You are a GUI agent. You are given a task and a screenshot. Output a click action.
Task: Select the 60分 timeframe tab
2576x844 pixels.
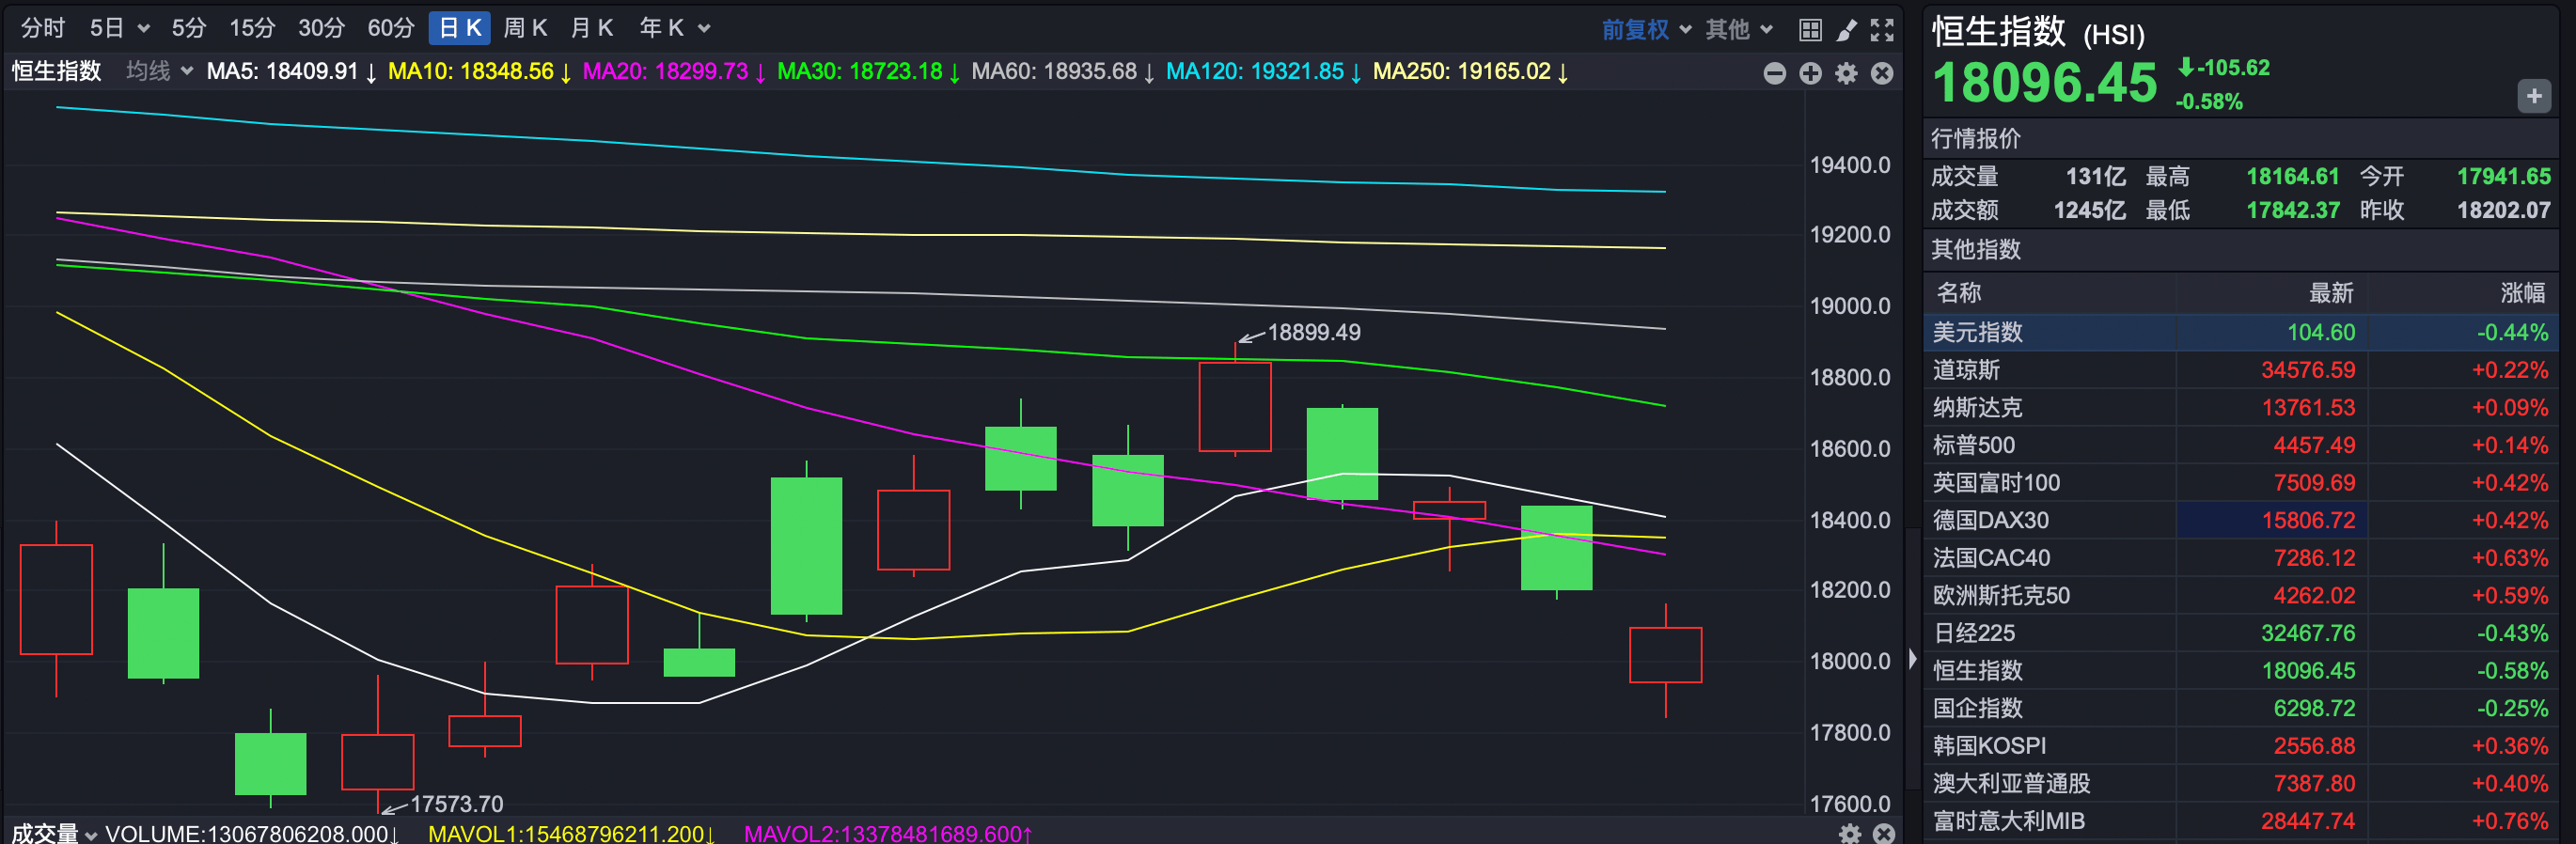coord(390,28)
